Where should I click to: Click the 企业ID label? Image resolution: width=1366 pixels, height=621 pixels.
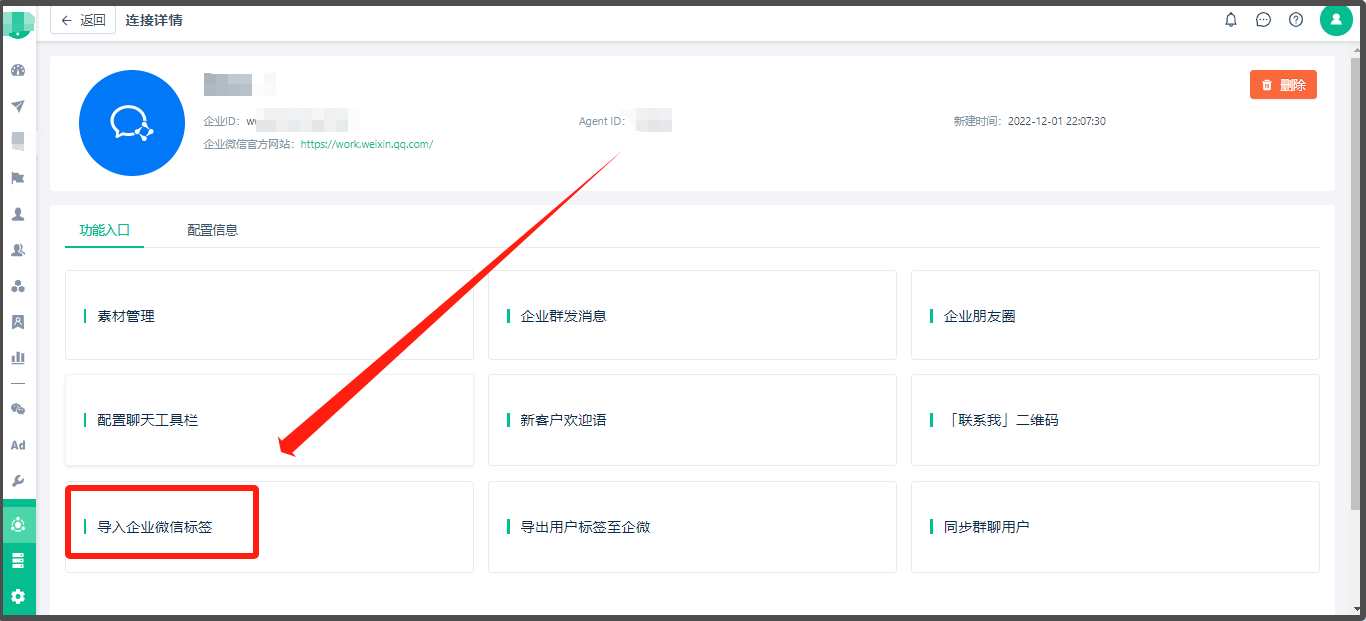tap(223, 121)
